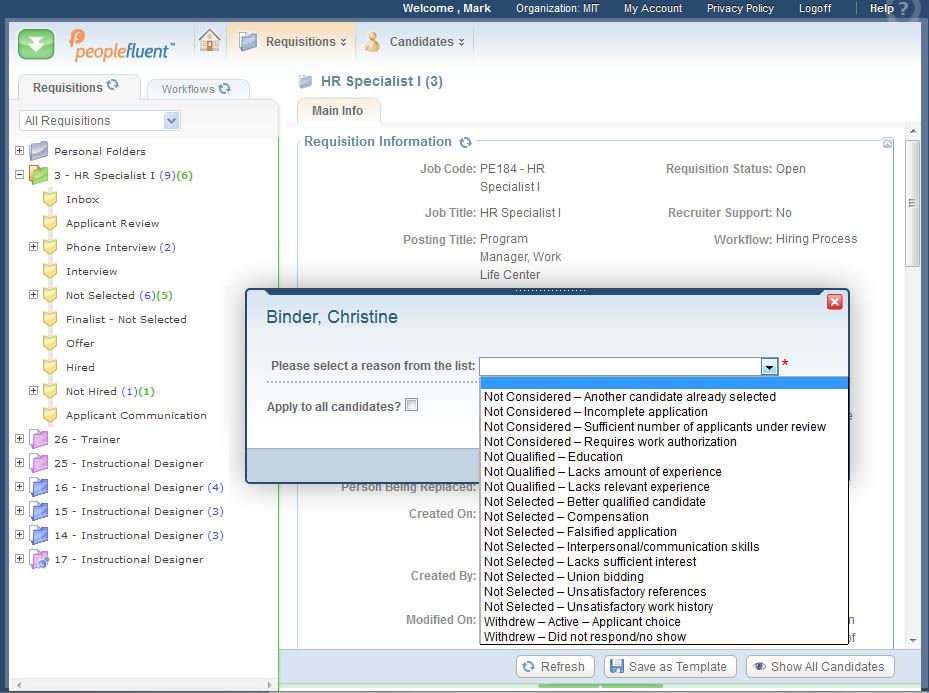Click the green download arrow icon
This screenshot has height=693, width=929.
pyautogui.click(x=36, y=44)
